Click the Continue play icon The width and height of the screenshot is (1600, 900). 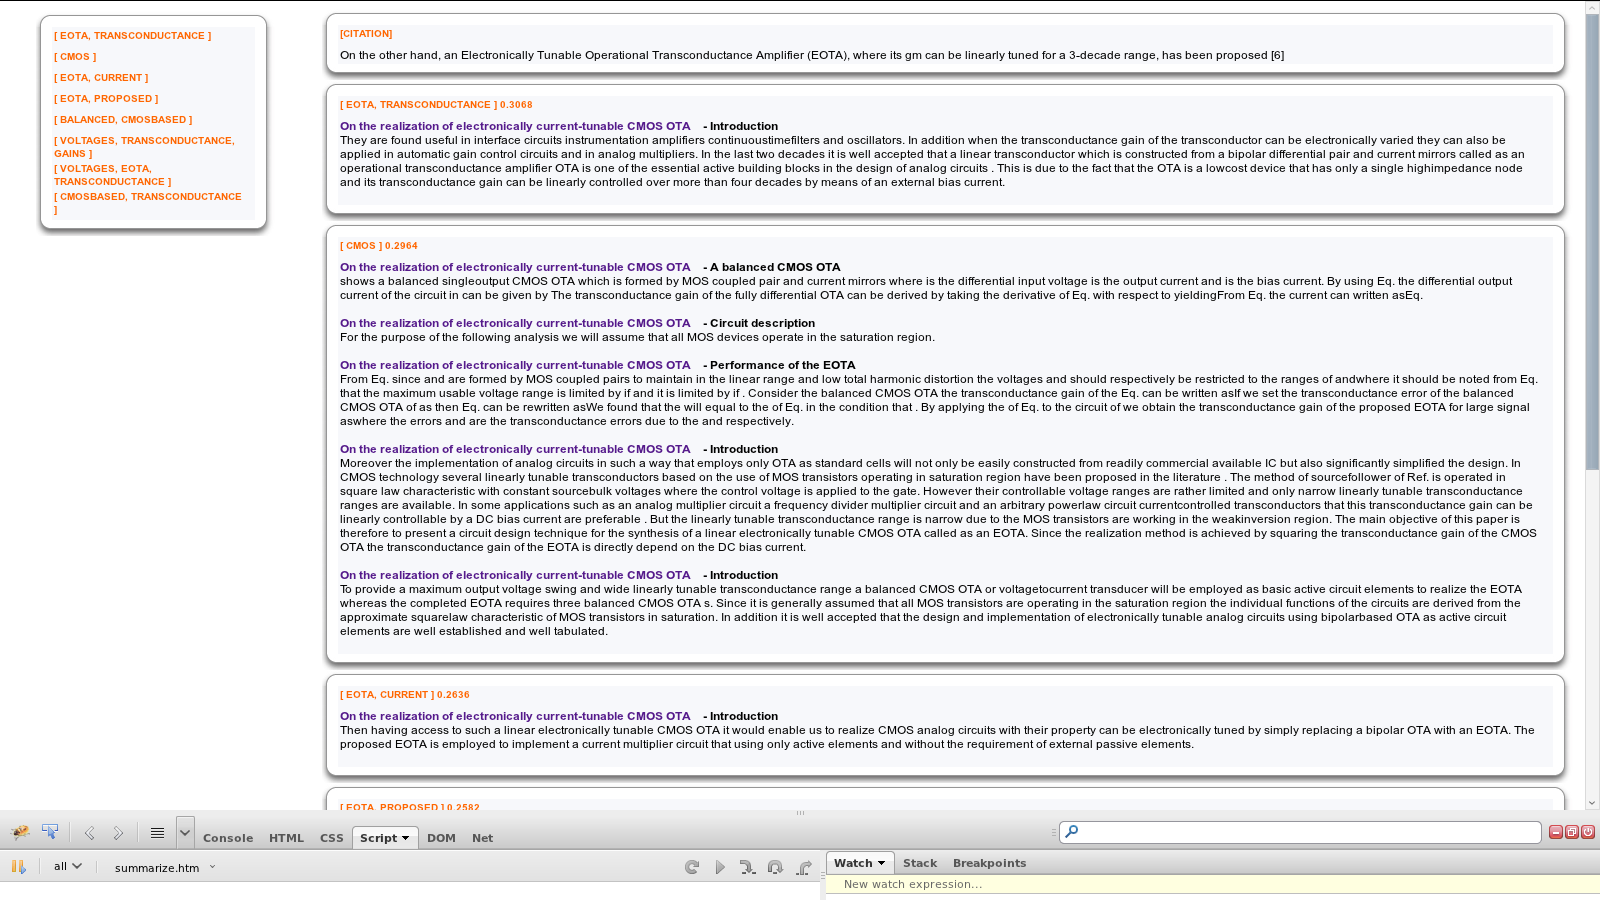coord(720,867)
